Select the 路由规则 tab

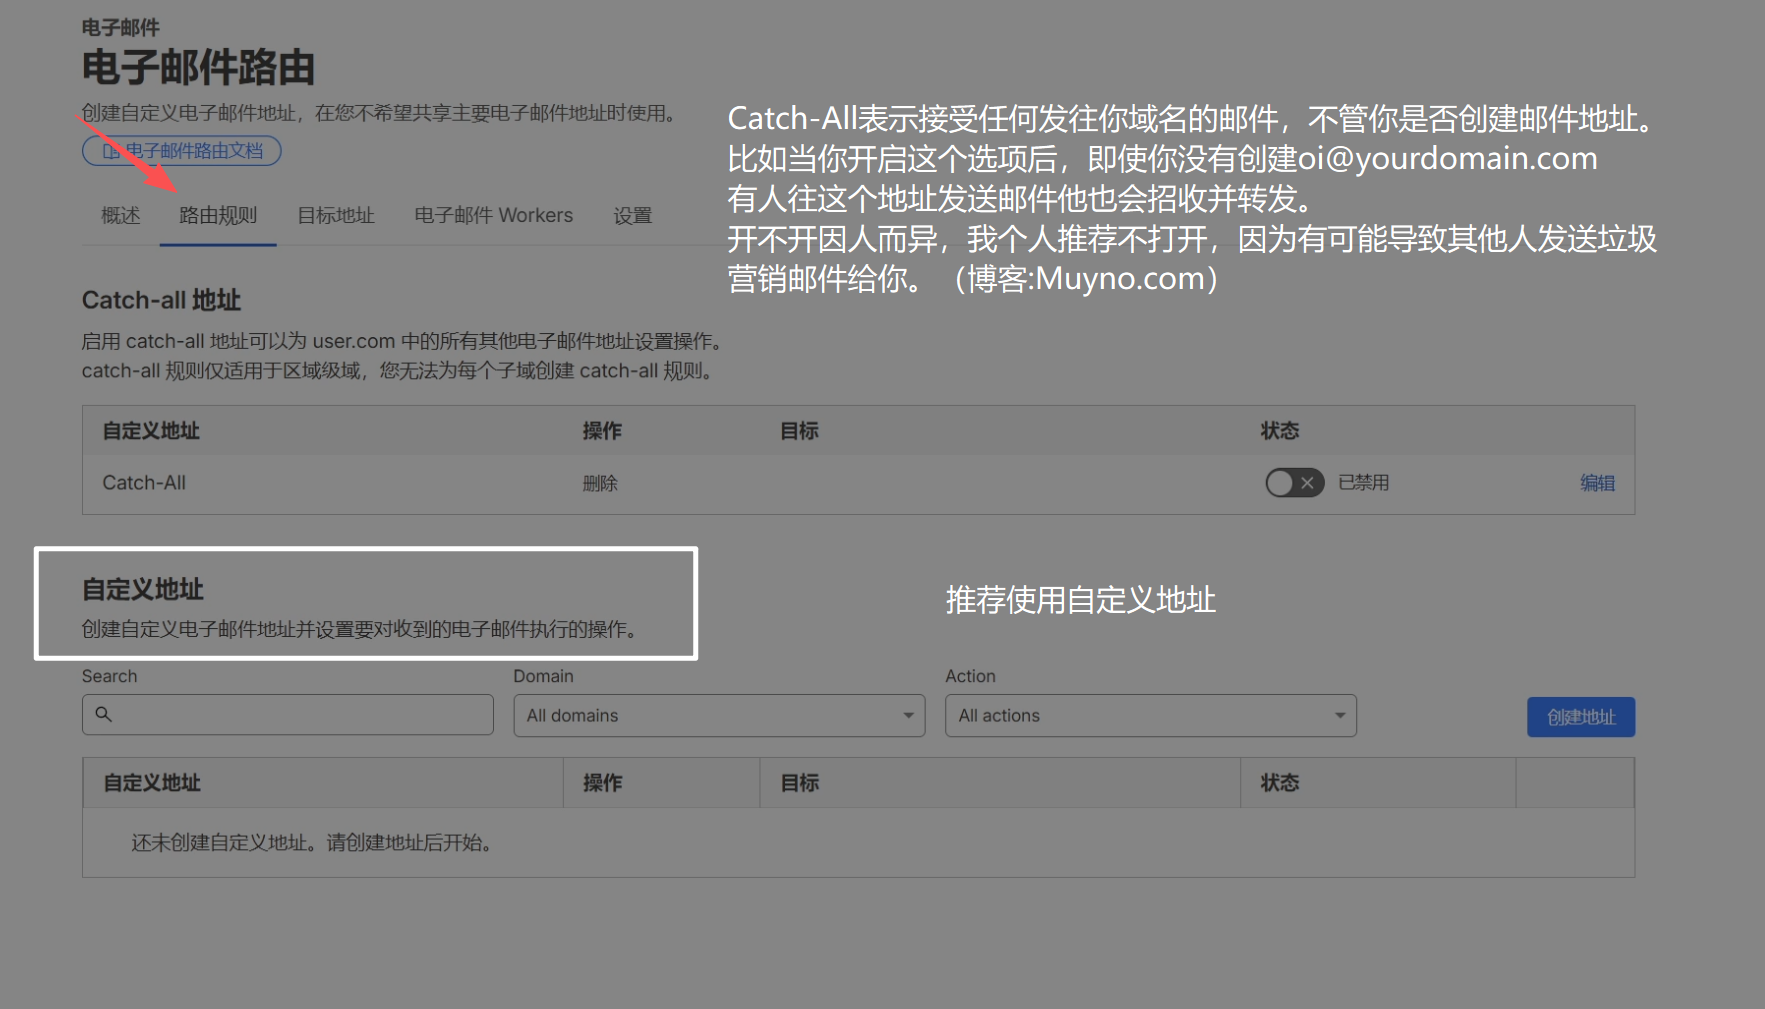point(218,216)
